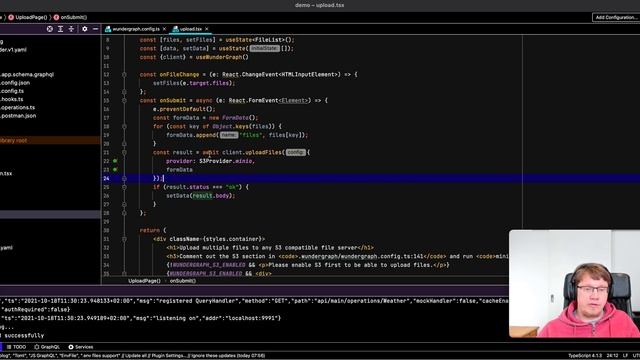This screenshot has height=360, width=640.
Task: Click UploadPage() in bottom editor breadcrumb
Action: tap(144, 281)
